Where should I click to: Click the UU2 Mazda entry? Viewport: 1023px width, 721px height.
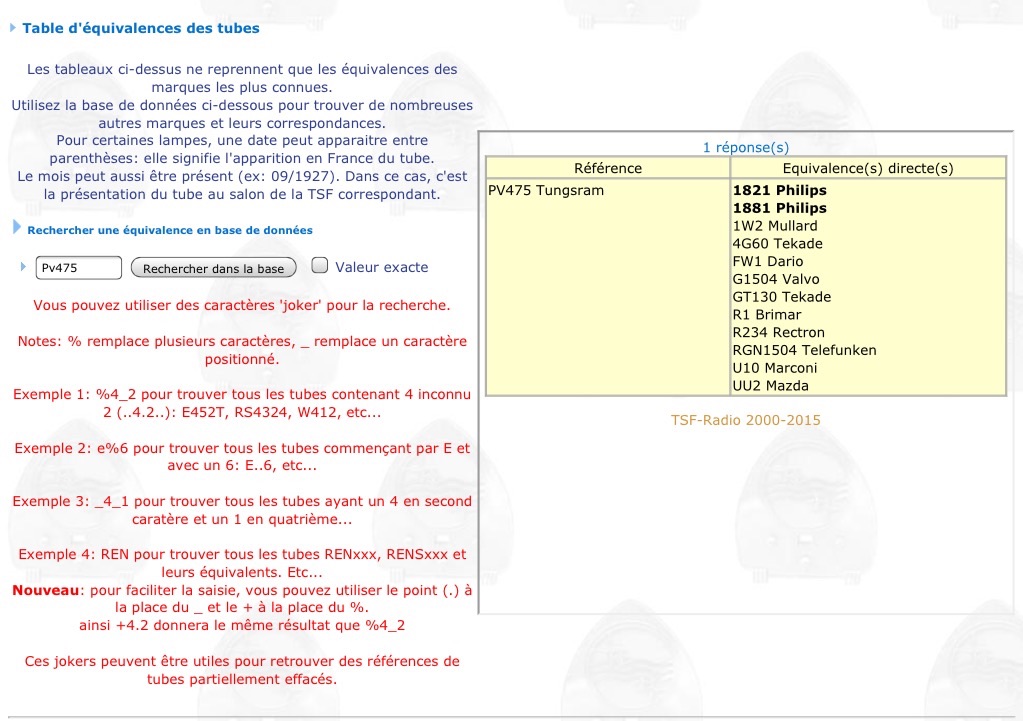click(x=771, y=386)
